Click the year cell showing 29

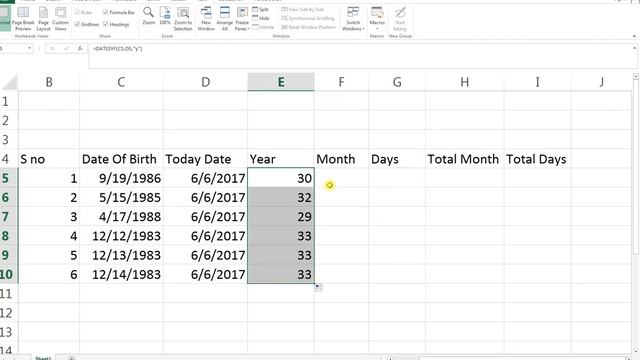pyautogui.click(x=281, y=216)
